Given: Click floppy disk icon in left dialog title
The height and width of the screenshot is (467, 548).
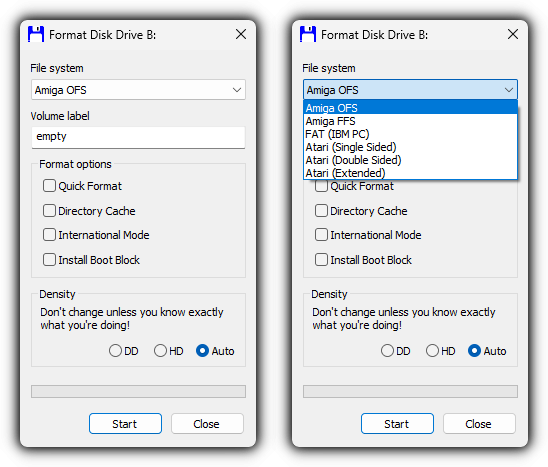Looking at the screenshot, I should (36, 34).
